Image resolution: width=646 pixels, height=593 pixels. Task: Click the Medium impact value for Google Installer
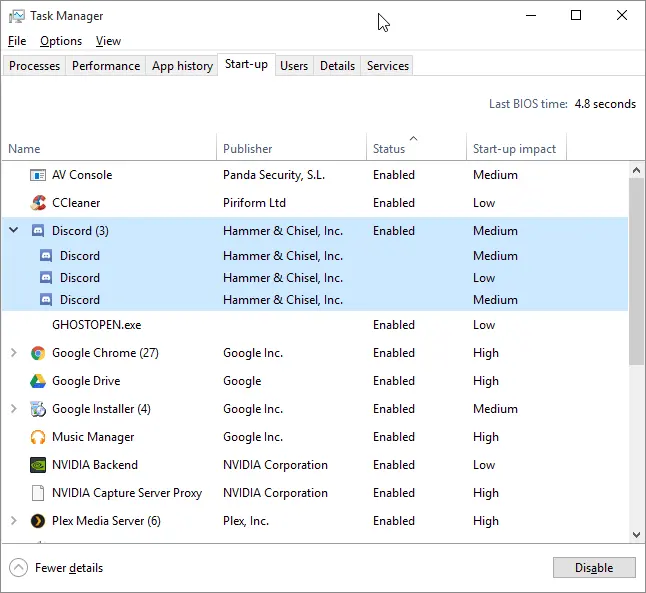point(495,409)
